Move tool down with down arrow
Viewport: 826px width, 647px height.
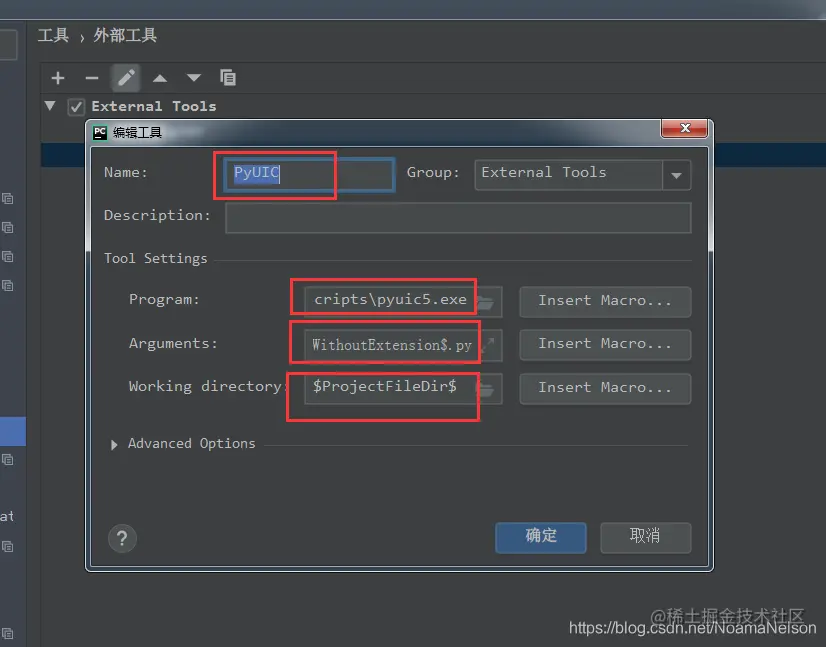tap(194, 78)
